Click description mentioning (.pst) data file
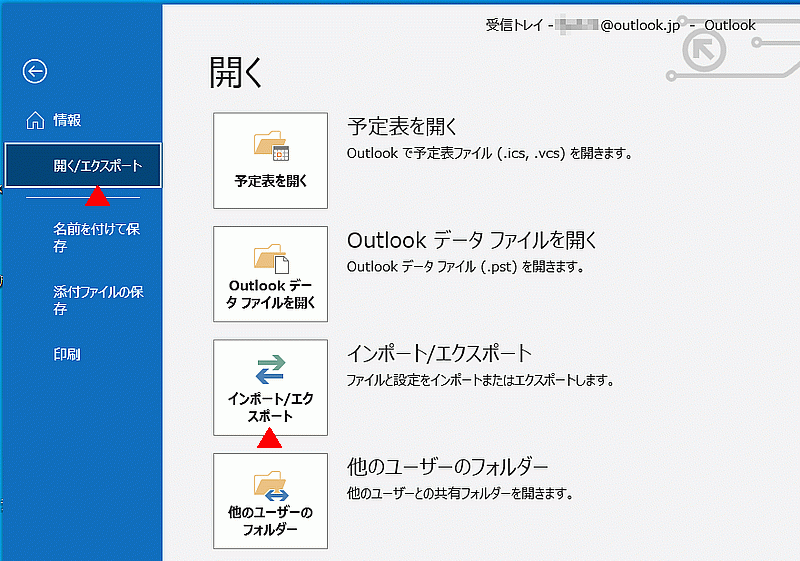 tap(466, 266)
